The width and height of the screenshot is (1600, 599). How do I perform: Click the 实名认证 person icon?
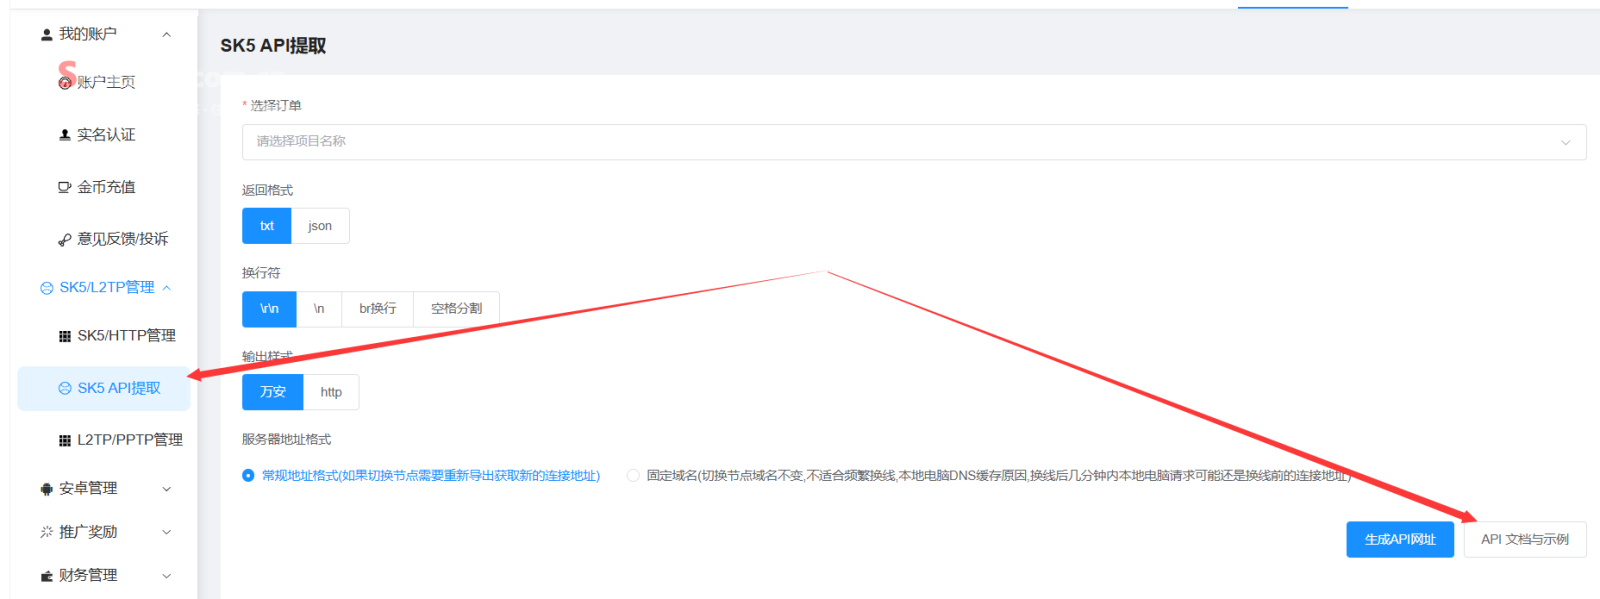[x=65, y=135]
